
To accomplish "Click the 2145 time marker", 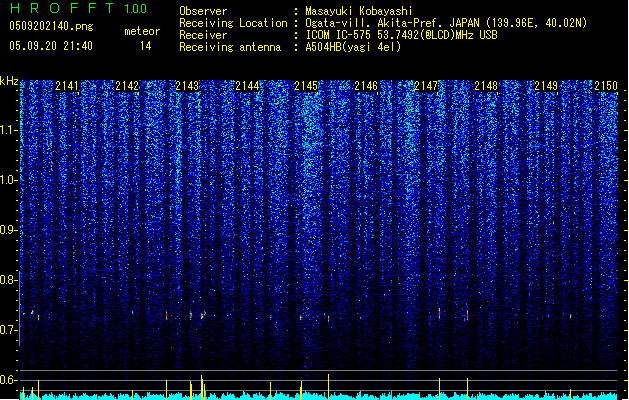I will pyautogui.click(x=306, y=85).
